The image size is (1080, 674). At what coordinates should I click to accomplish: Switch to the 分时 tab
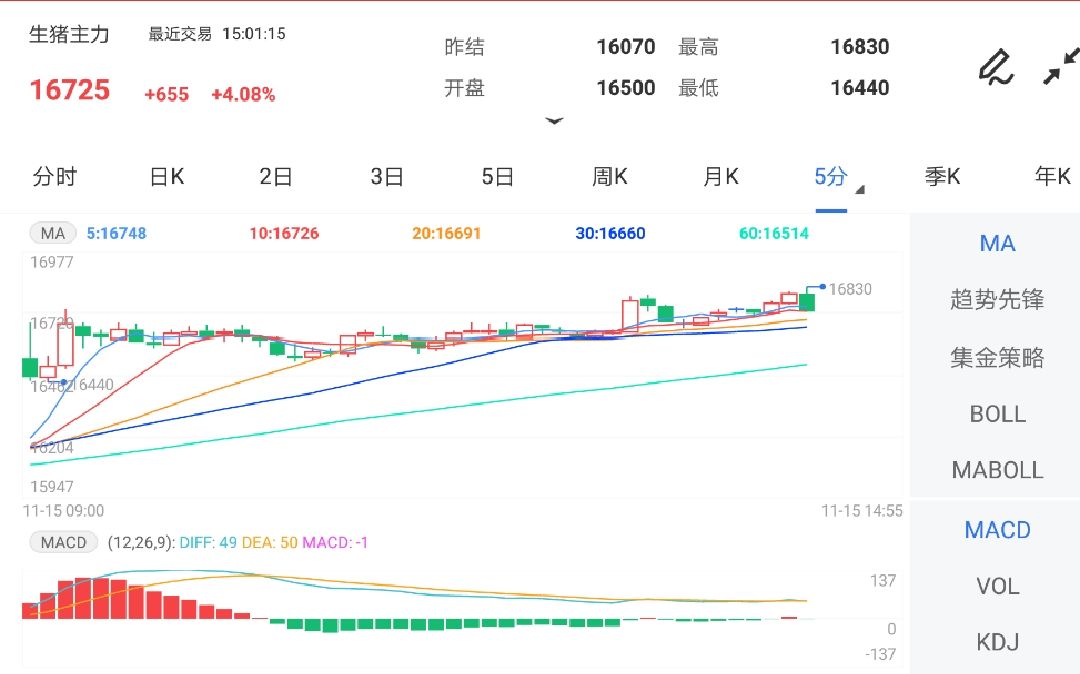[x=54, y=177]
